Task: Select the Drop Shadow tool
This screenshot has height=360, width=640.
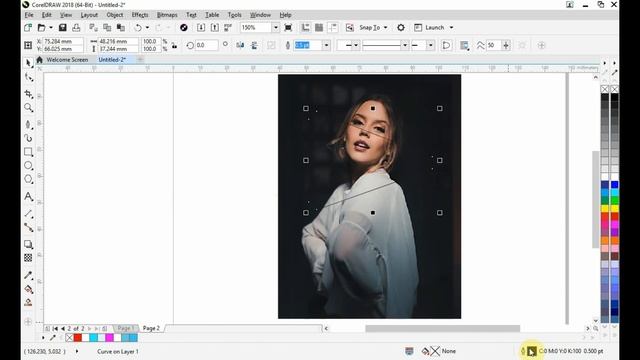Action: tap(28, 244)
